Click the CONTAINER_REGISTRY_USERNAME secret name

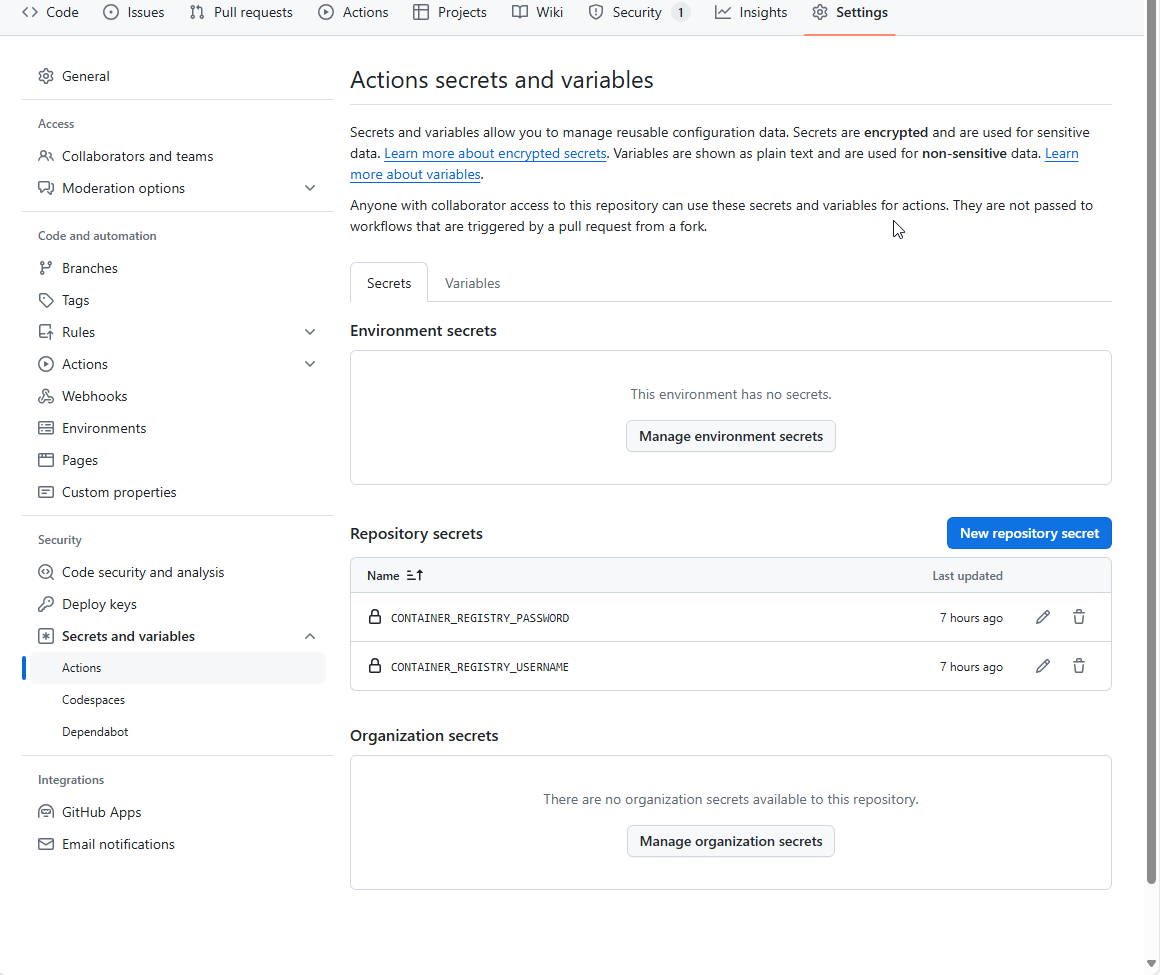coord(480,667)
